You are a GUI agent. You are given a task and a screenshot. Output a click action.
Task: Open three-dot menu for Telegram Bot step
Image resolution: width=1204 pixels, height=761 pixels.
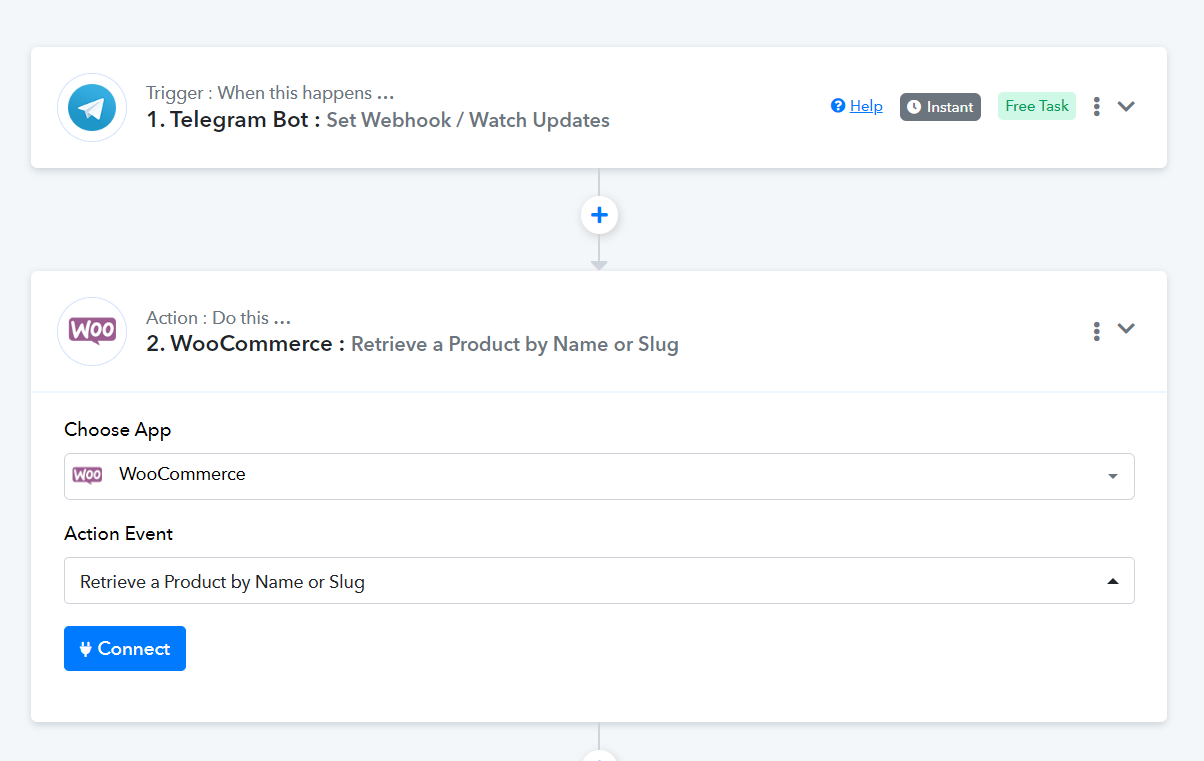(1097, 106)
